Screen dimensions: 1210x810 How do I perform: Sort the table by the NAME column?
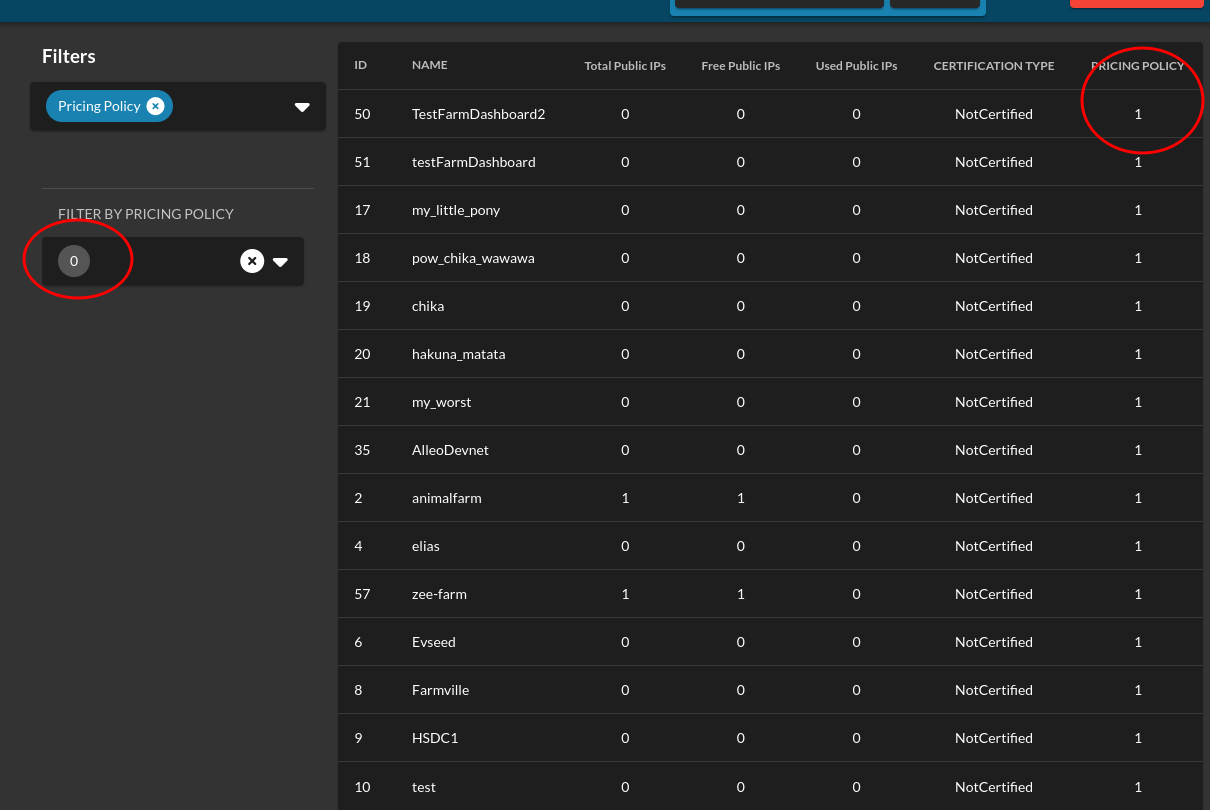click(429, 65)
